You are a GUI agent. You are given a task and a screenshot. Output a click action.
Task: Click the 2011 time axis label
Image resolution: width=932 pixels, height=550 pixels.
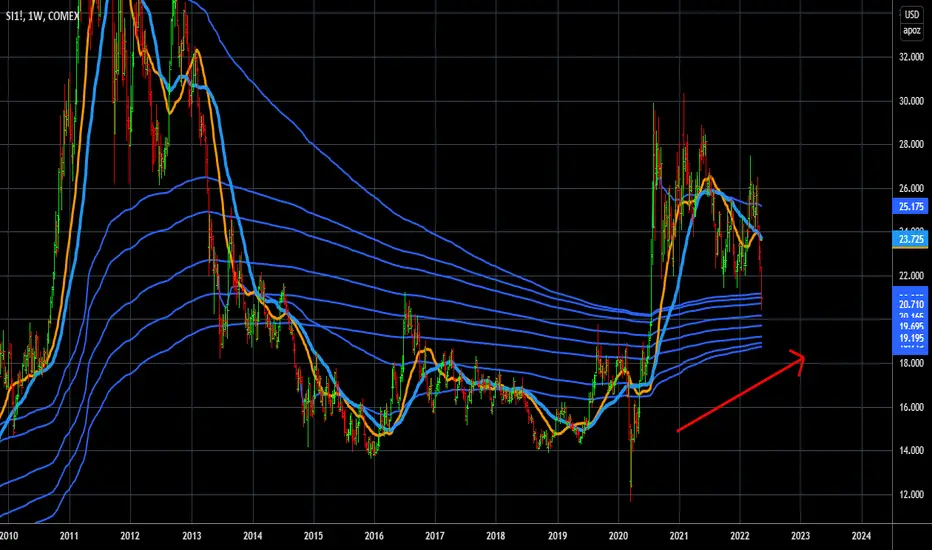pyautogui.click(x=69, y=536)
